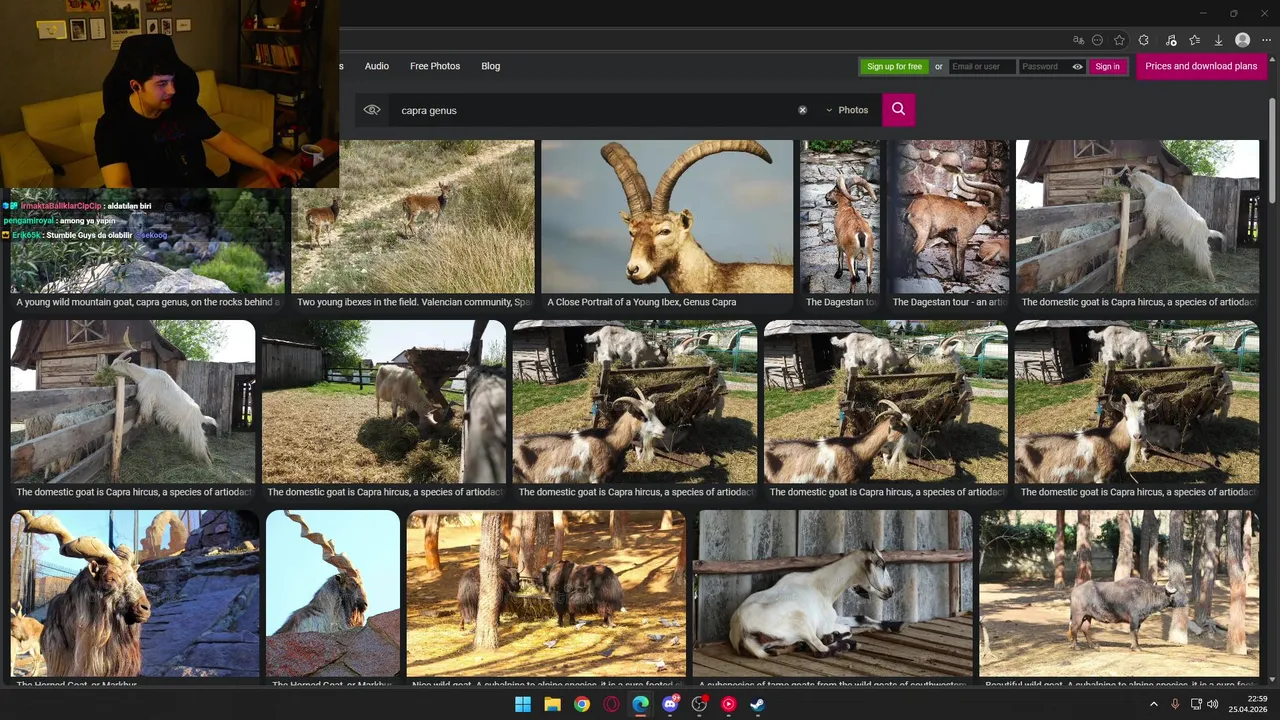Open Discord from the taskbar

tap(670, 704)
